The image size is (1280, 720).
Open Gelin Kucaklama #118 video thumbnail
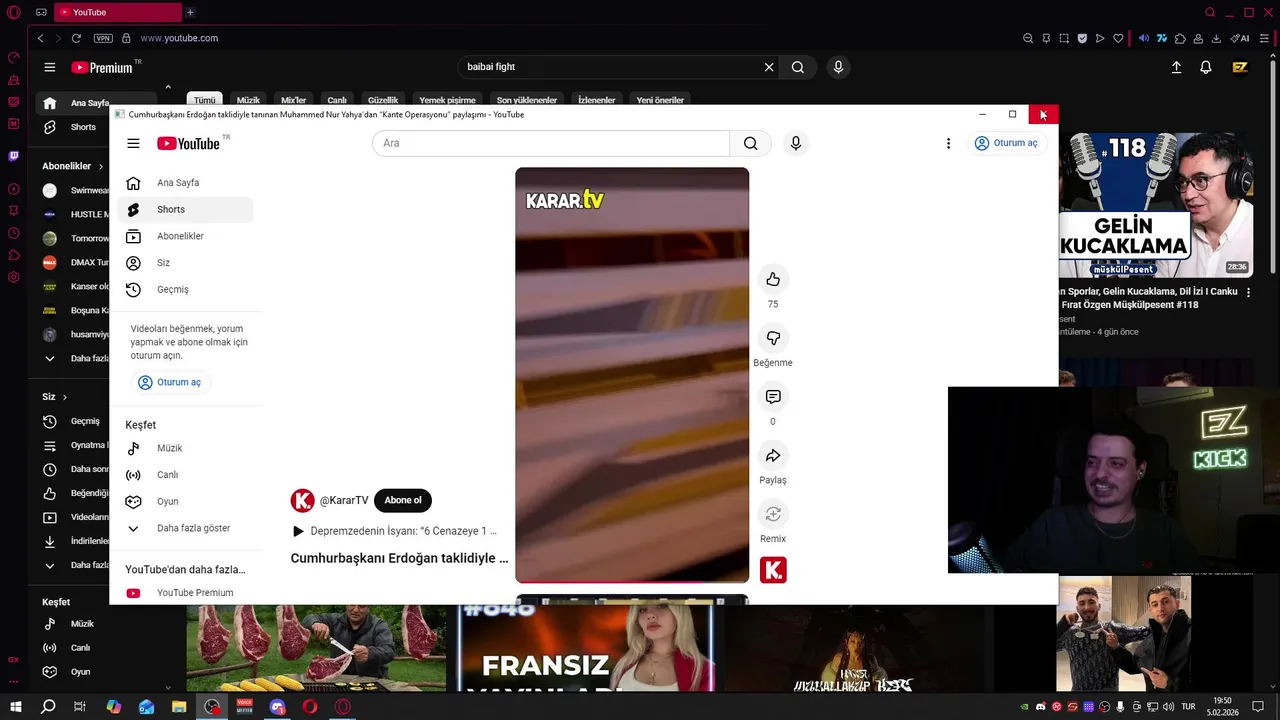[1155, 205]
